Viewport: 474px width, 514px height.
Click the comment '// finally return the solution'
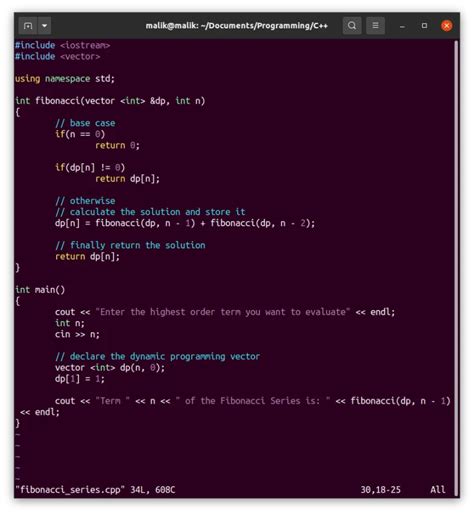click(x=130, y=245)
